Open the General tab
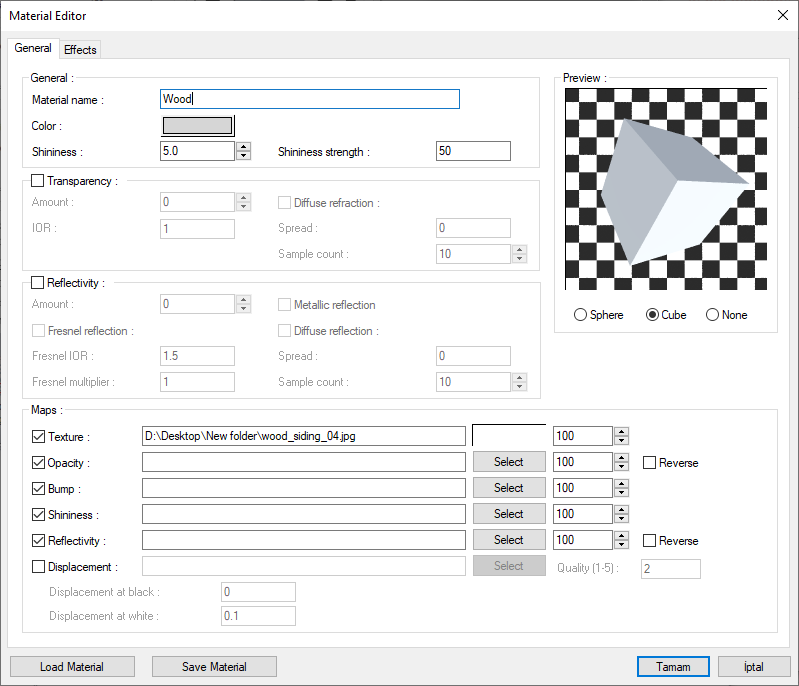Viewport: 799px width, 686px height. pyautogui.click(x=33, y=49)
